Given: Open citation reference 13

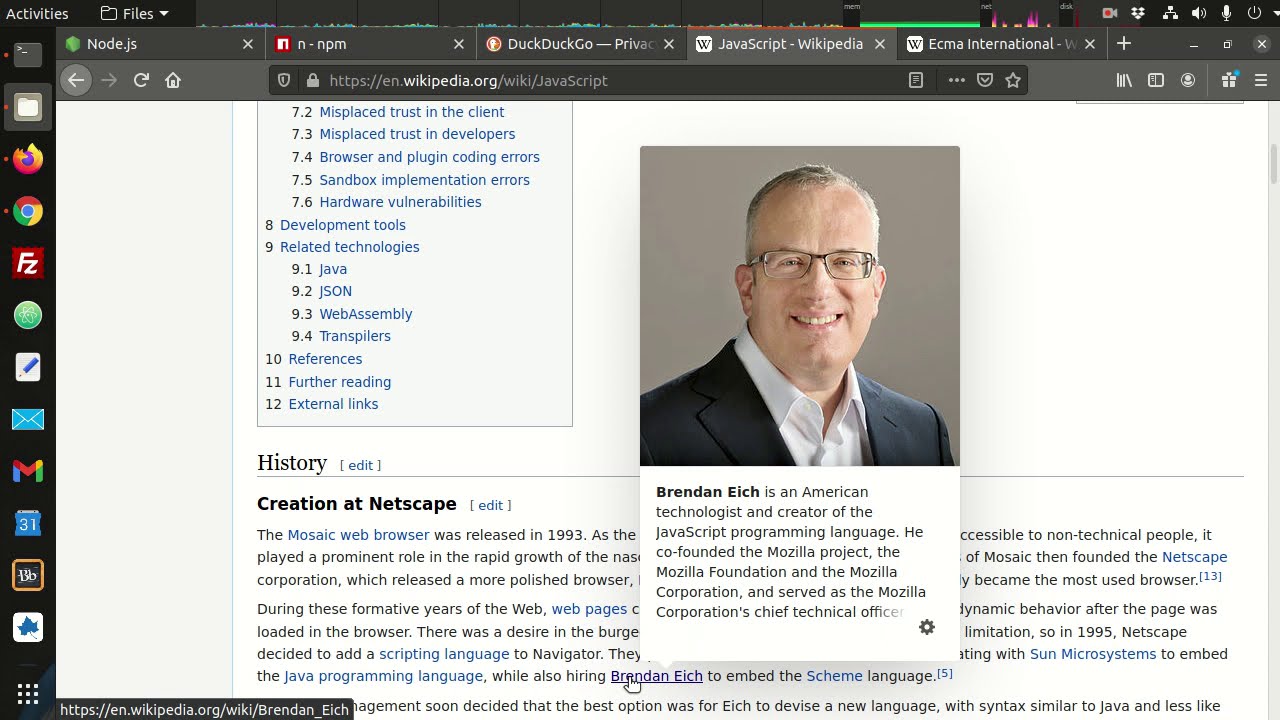Looking at the screenshot, I should pyautogui.click(x=1210, y=576).
